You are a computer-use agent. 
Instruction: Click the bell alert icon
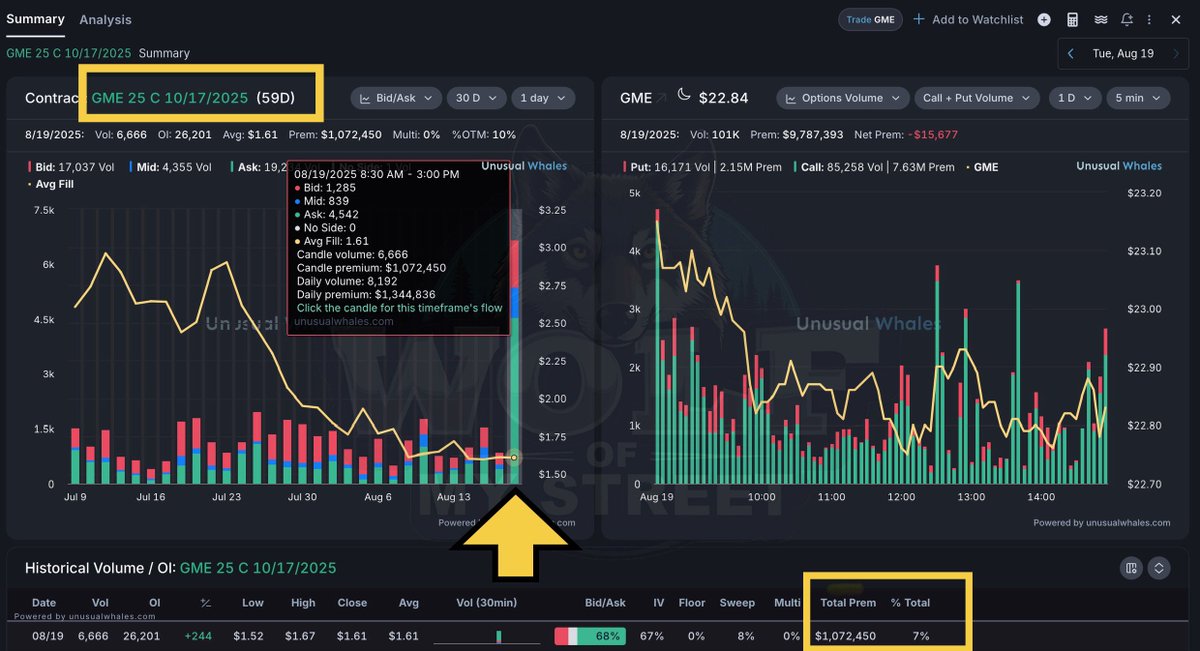[x=1127, y=20]
